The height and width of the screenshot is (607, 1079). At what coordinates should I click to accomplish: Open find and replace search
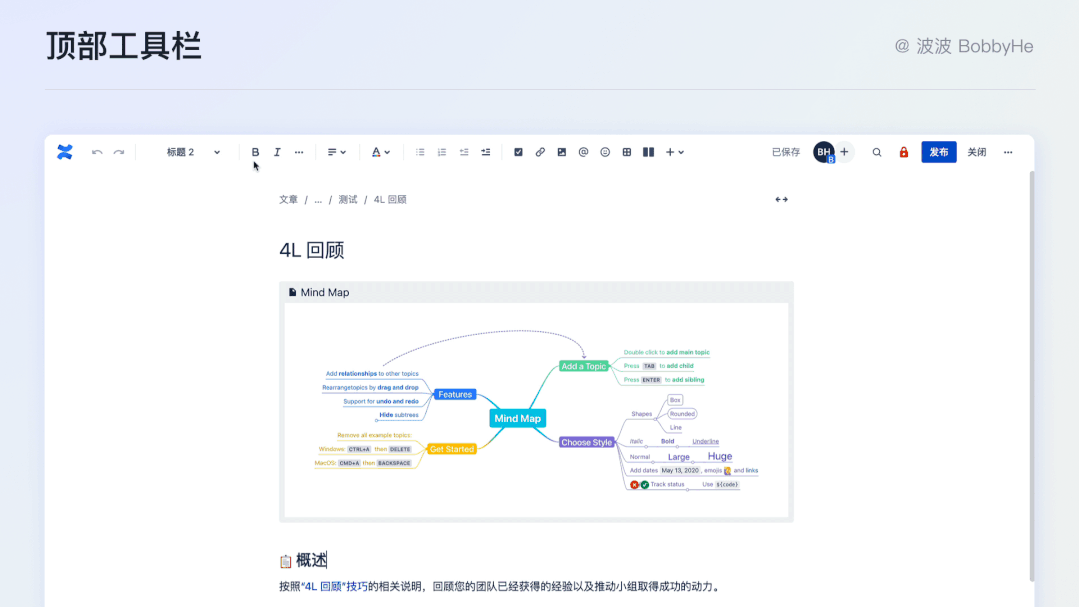pyautogui.click(x=877, y=152)
